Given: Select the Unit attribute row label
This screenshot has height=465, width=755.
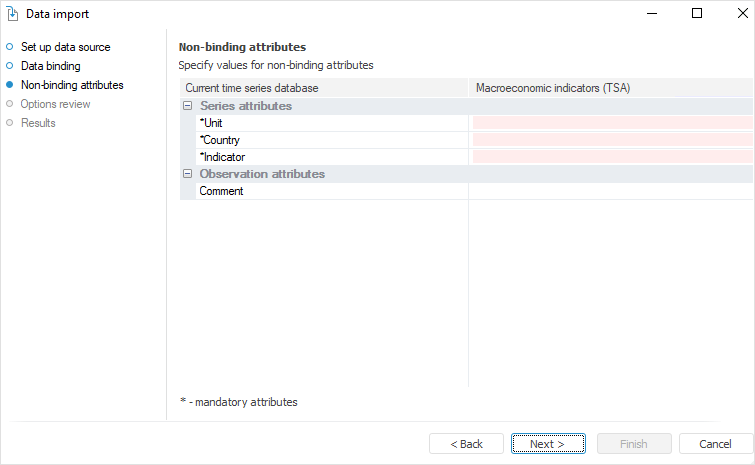Looking at the screenshot, I should point(212,123).
